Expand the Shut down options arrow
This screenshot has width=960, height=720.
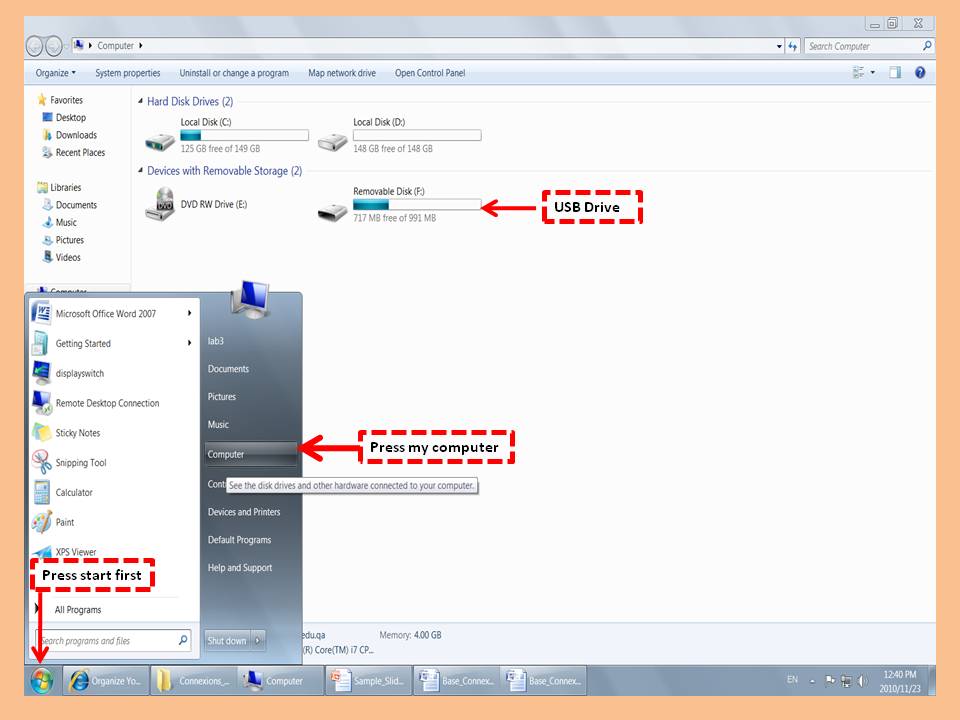[x=259, y=641]
